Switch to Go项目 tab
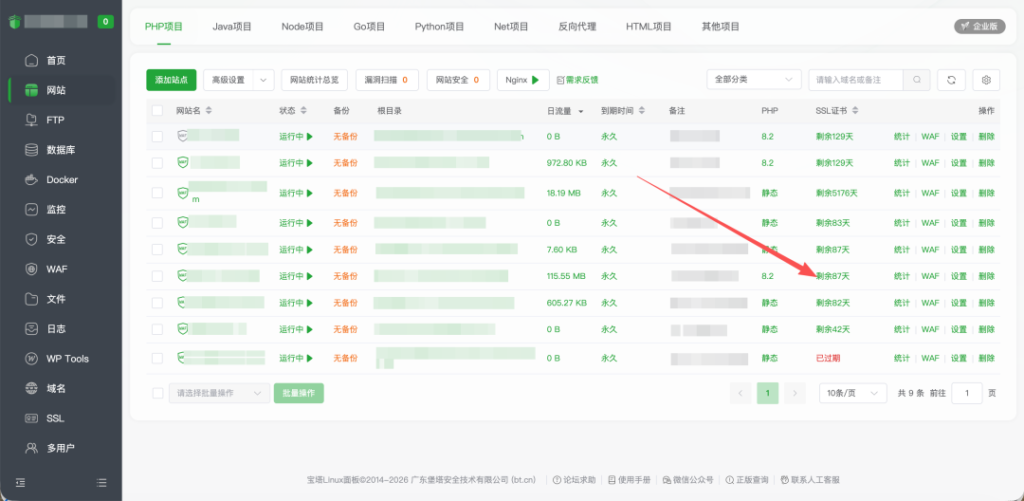Screen dimensions: 1024x501 point(369,27)
